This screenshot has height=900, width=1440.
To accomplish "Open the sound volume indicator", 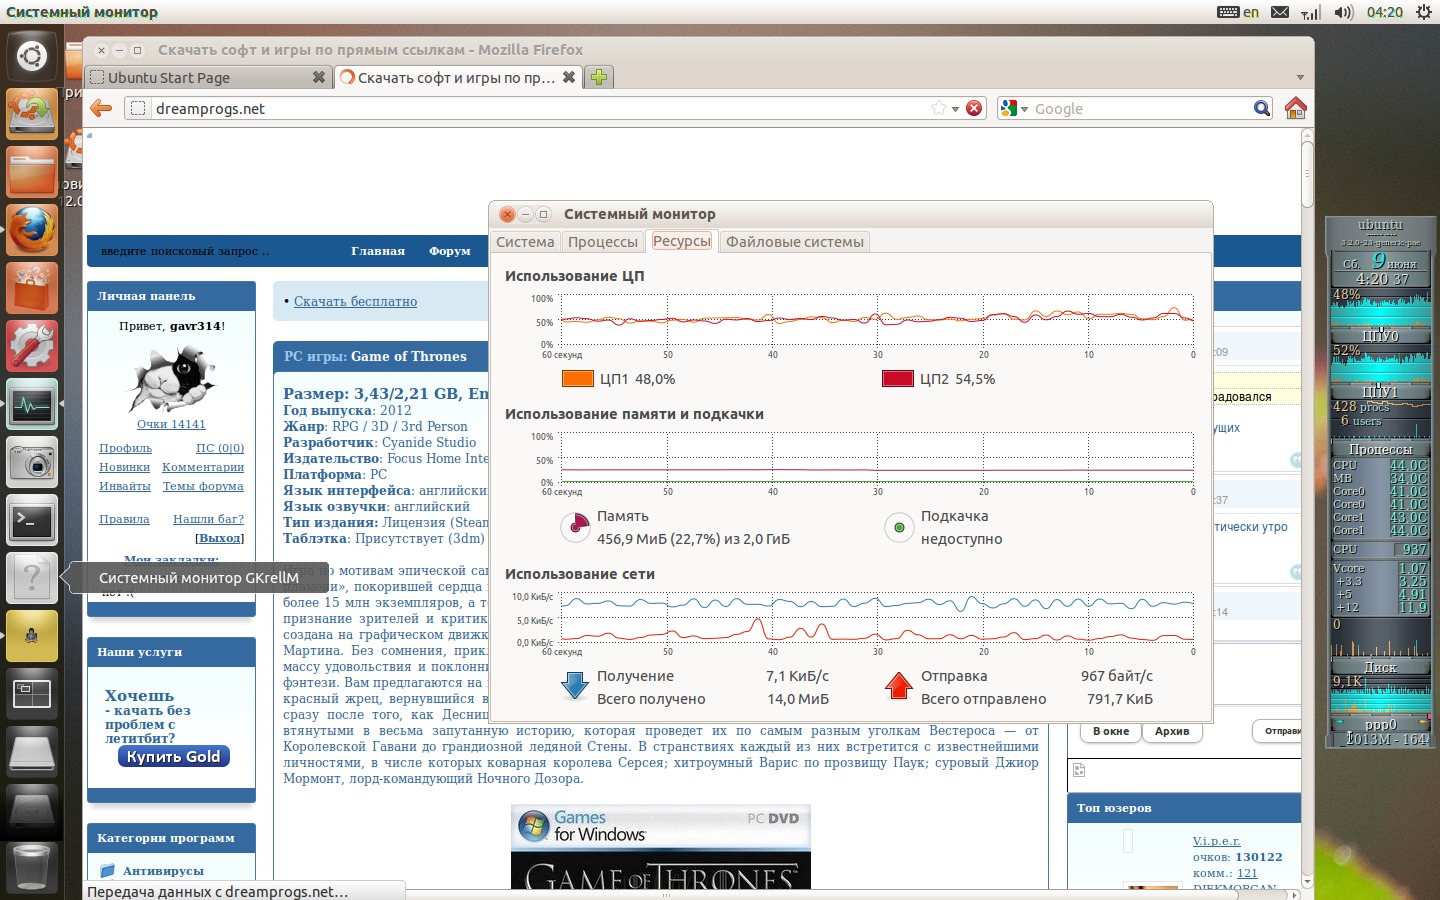I will 1343,12.
